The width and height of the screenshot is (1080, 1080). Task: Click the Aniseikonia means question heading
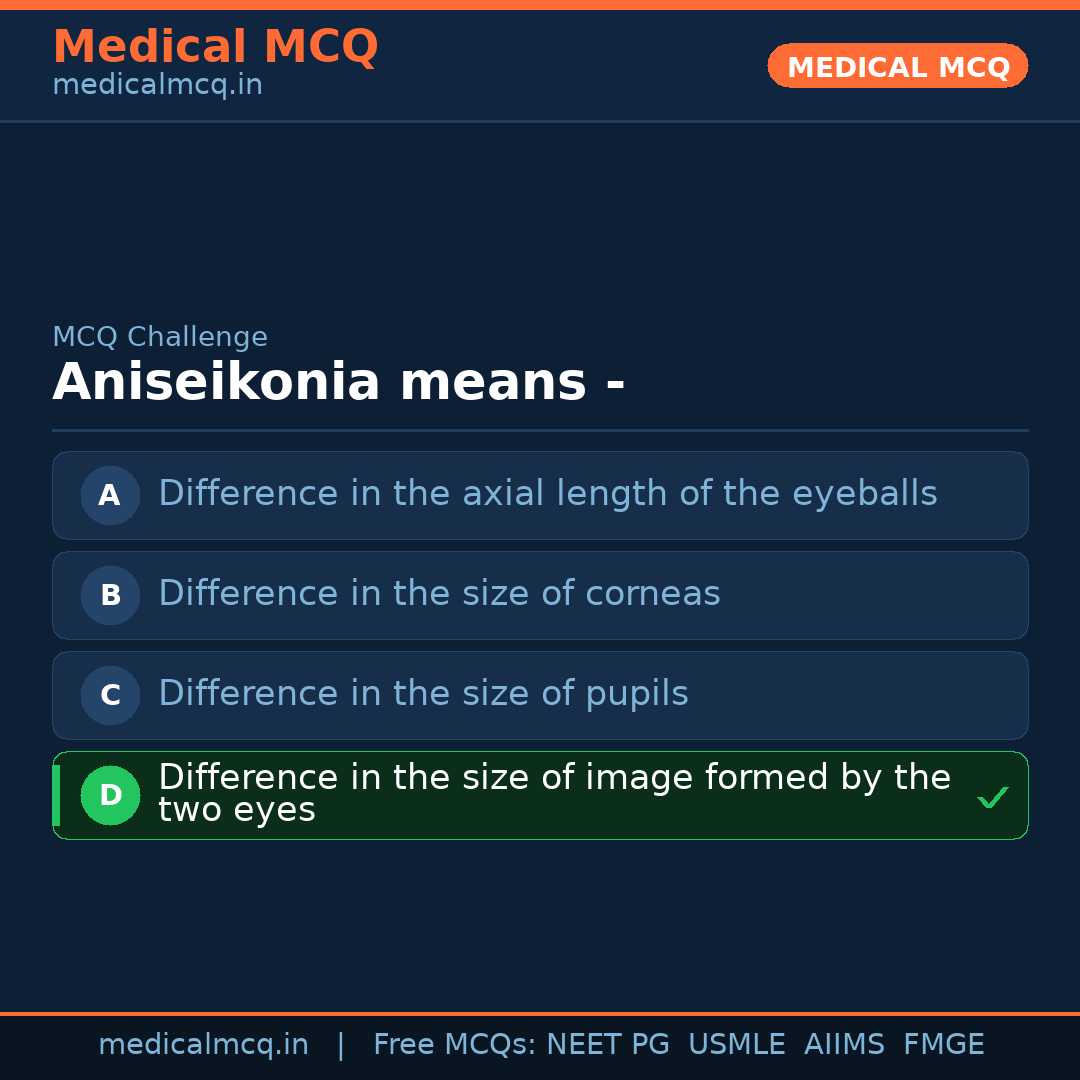pos(338,383)
